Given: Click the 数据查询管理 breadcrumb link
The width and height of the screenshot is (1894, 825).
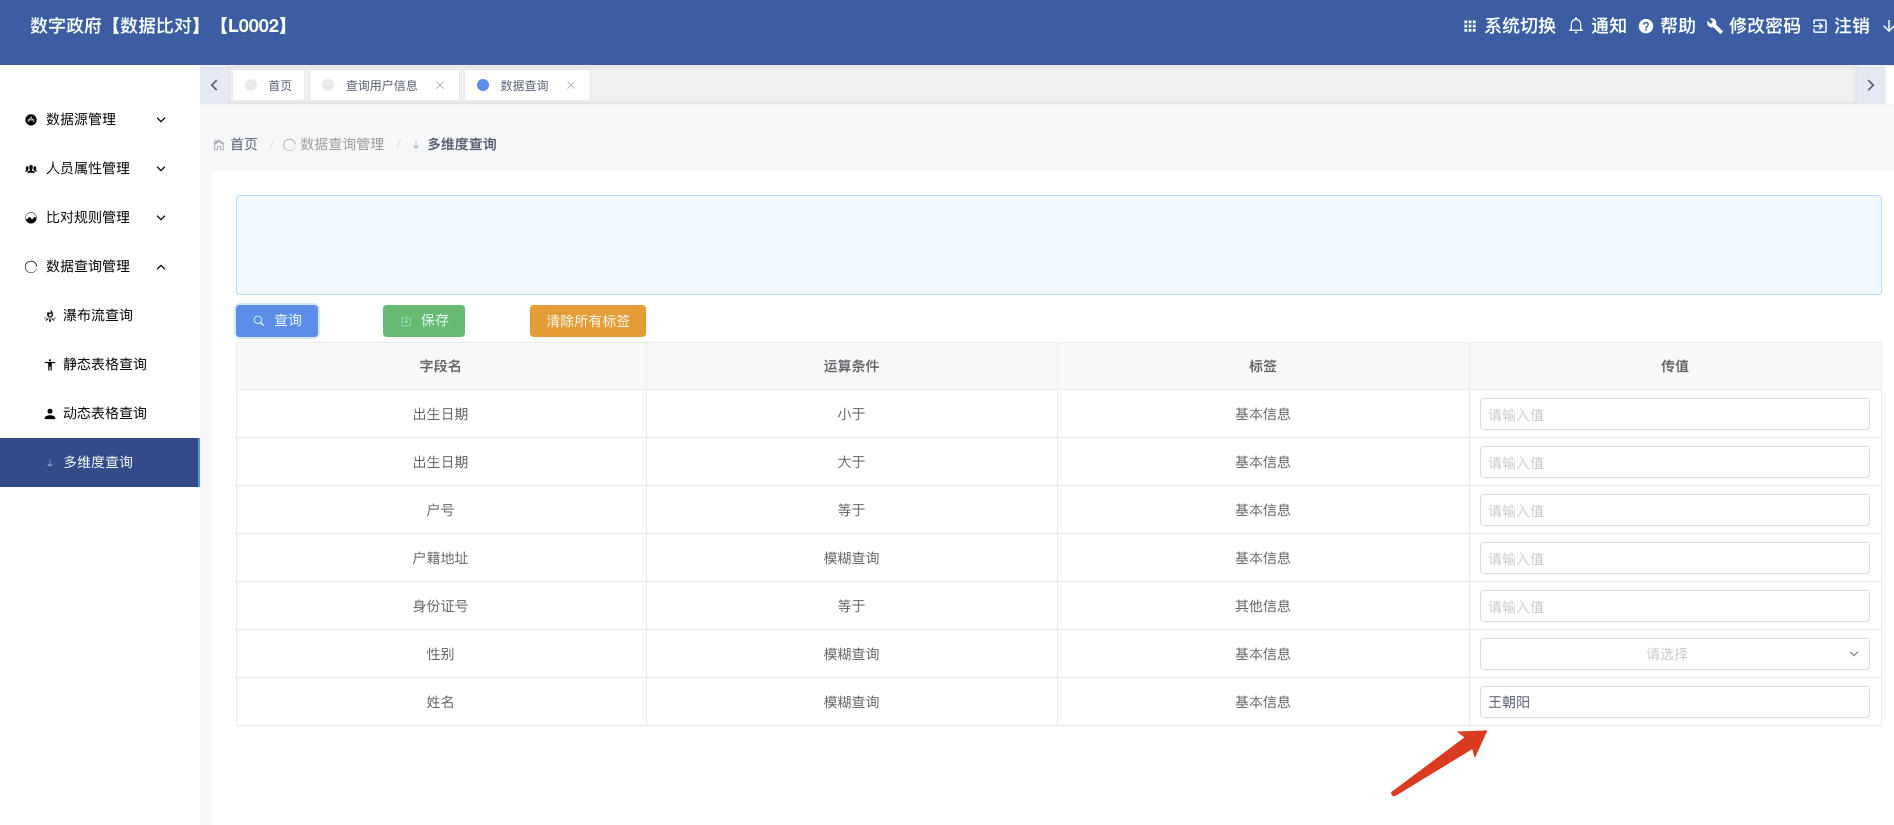Looking at the screenshot, I should (x=342, y=145).
